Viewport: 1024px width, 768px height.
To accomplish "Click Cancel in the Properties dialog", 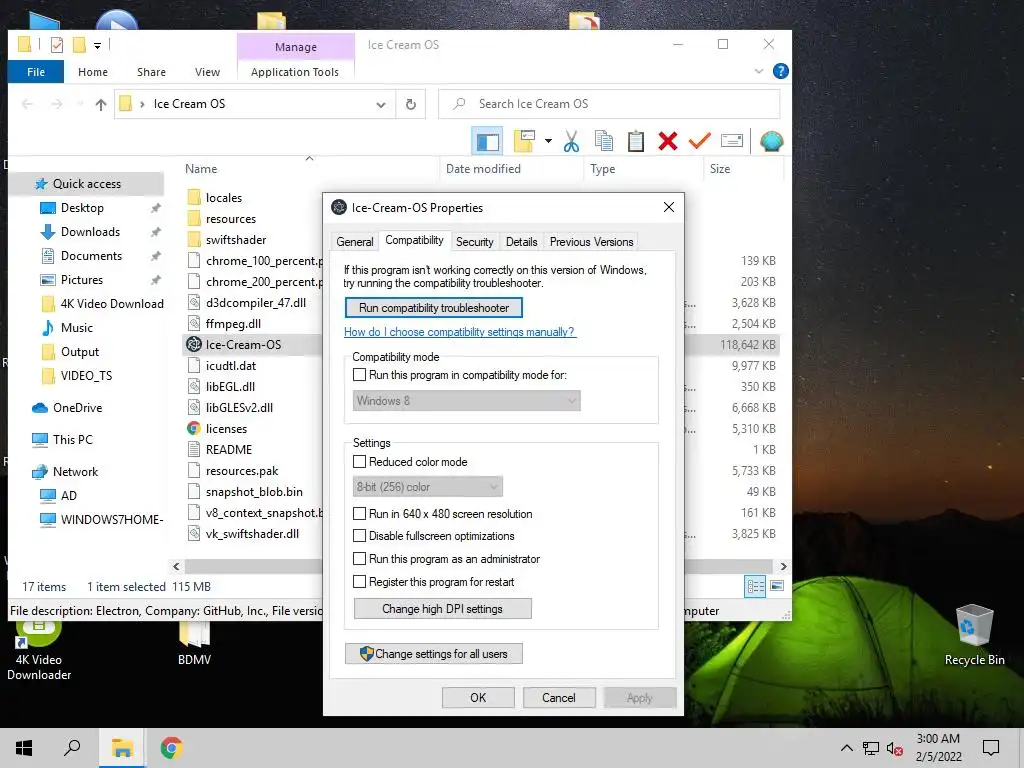I will tap(558, 697).
